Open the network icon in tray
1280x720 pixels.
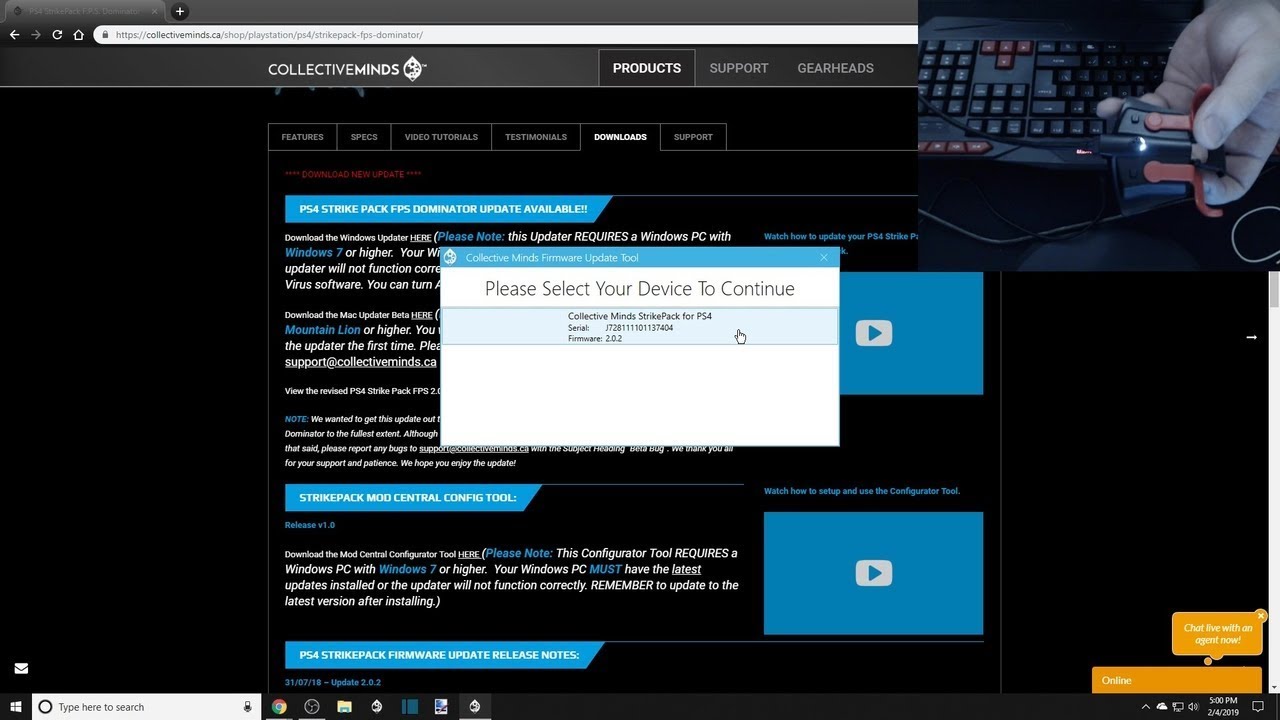point(1177,707)
